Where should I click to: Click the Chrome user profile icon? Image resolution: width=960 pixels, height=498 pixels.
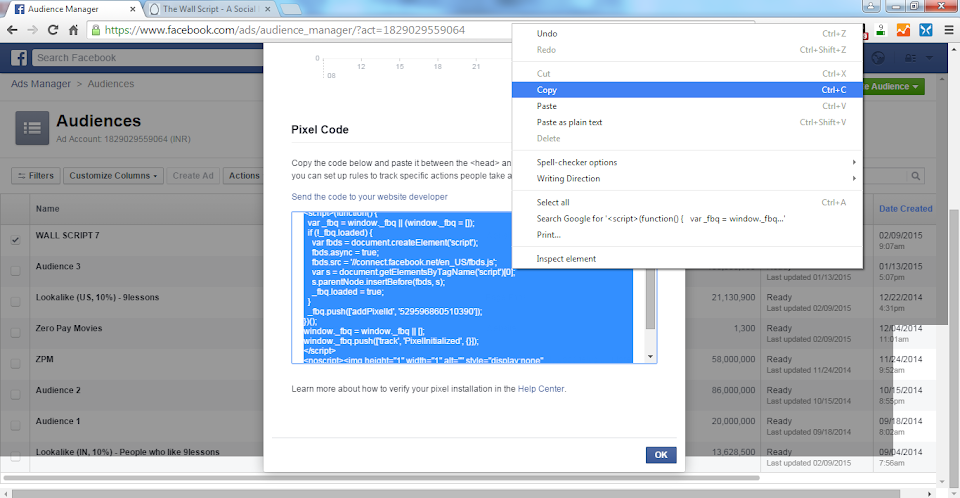pyautogui.click(x=871, y=7)
